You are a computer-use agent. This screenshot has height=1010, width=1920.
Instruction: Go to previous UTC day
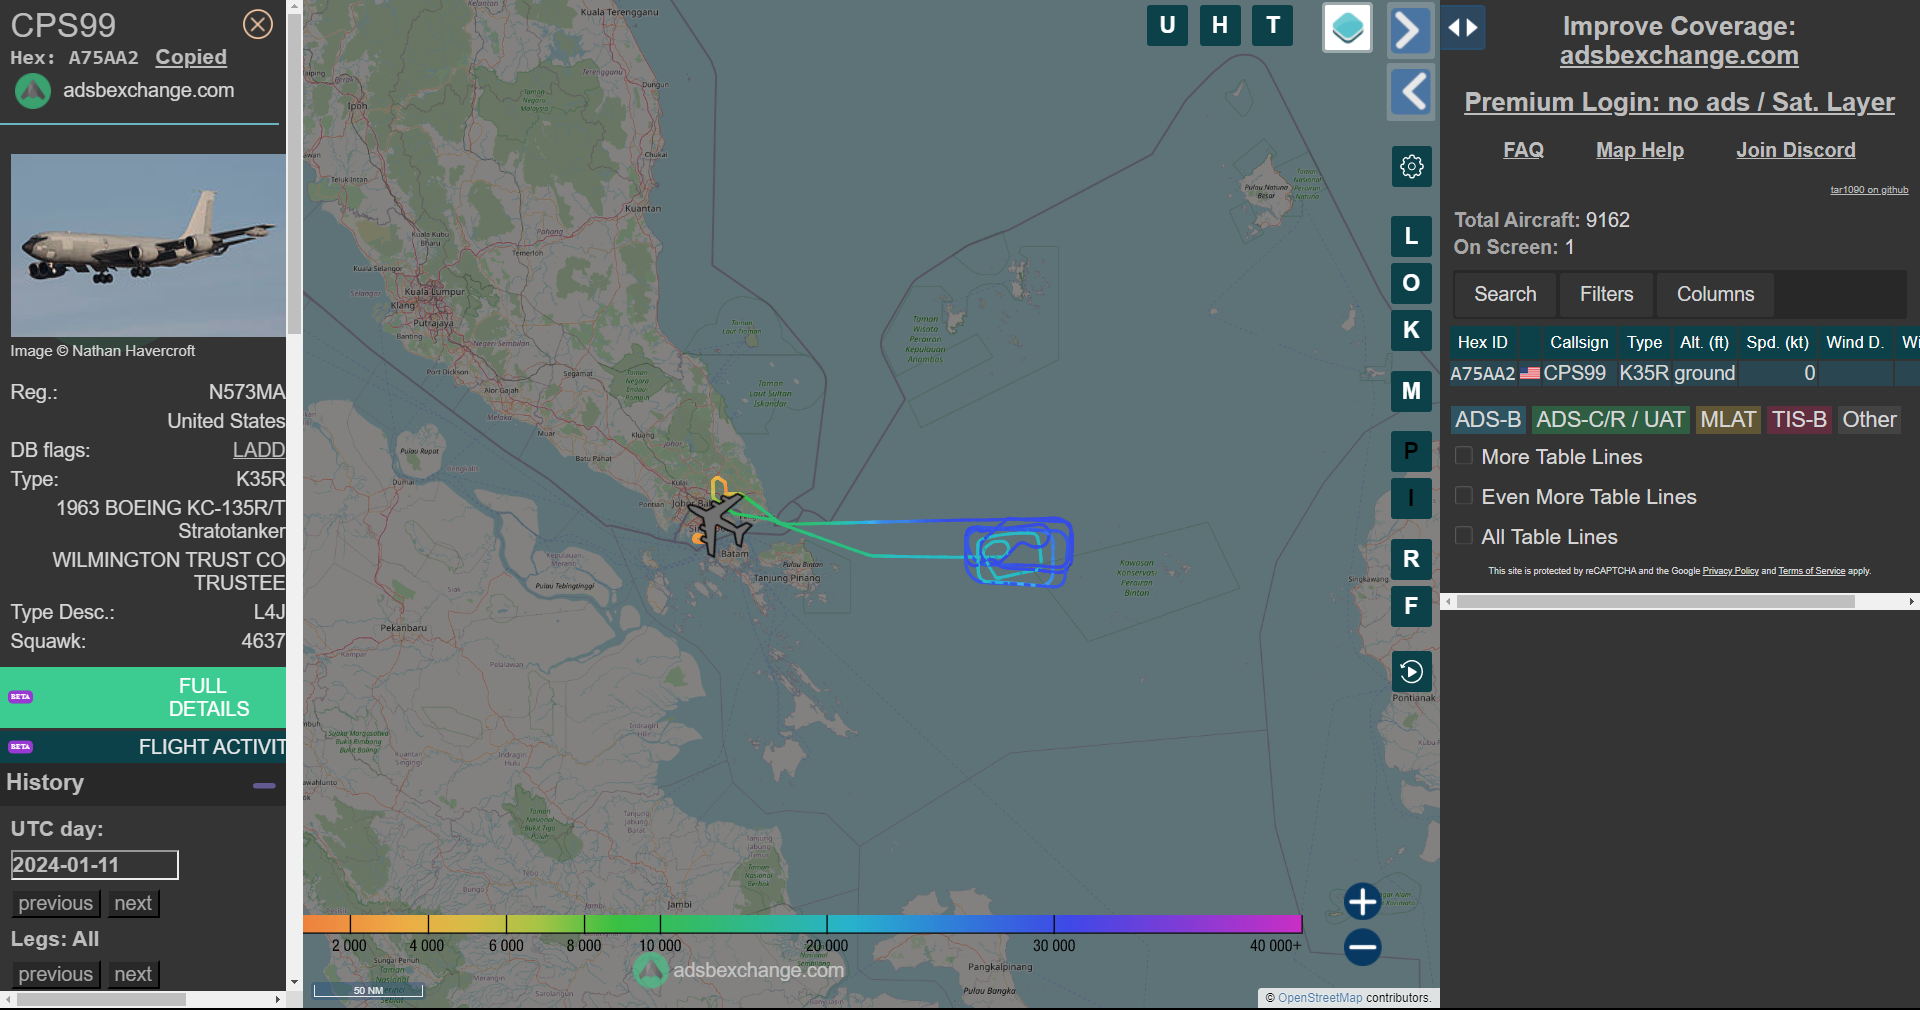[55, 903]
